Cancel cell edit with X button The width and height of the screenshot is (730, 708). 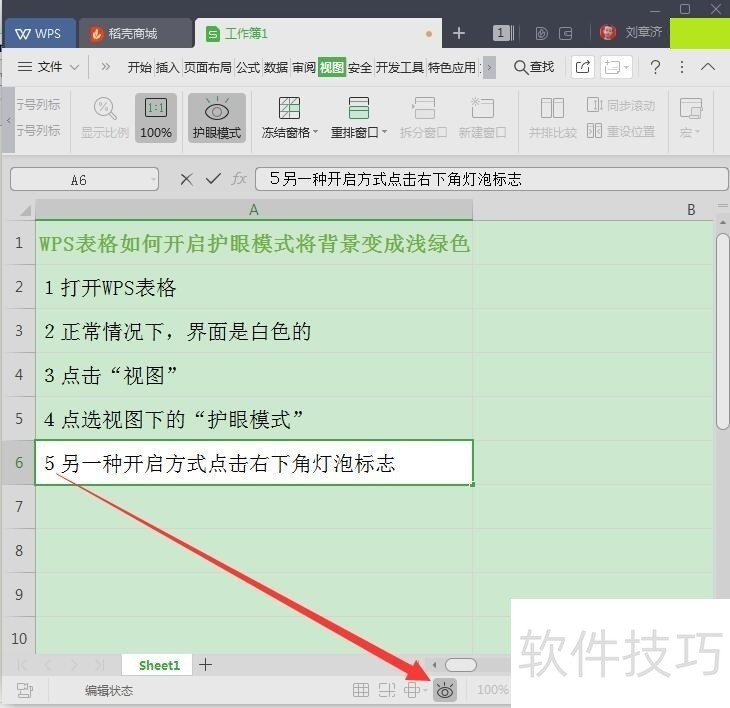pyautogui.click(x=186, y=179)
